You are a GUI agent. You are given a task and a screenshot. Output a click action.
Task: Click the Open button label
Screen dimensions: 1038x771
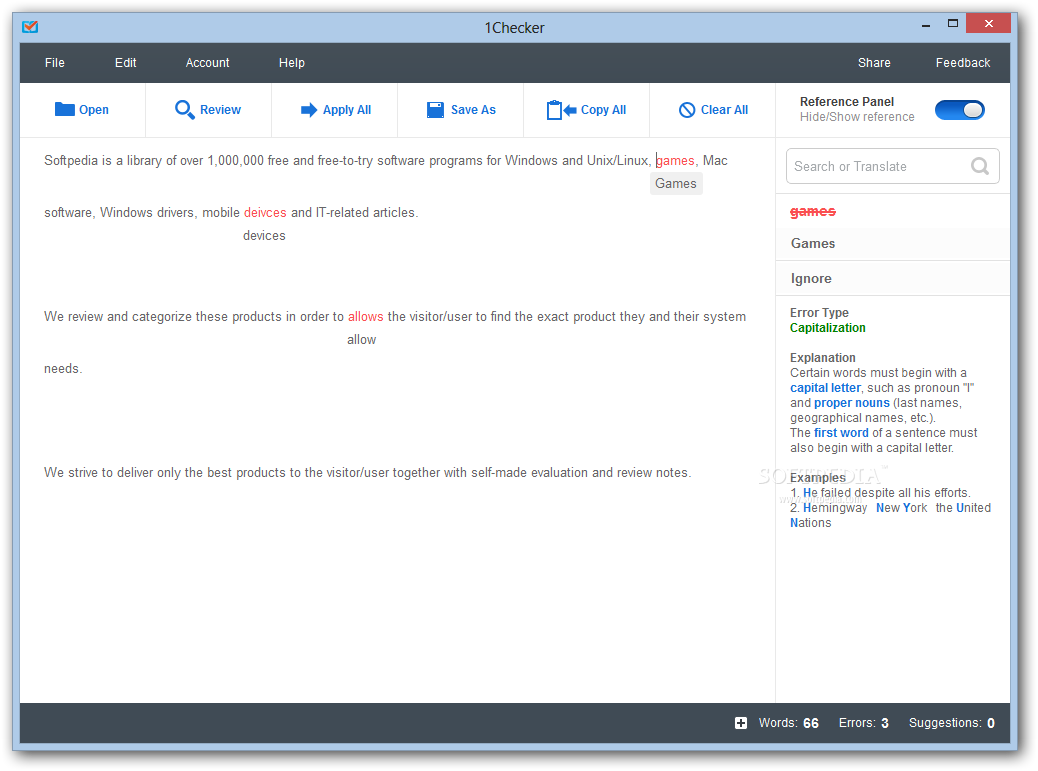(x=93, y=110)
